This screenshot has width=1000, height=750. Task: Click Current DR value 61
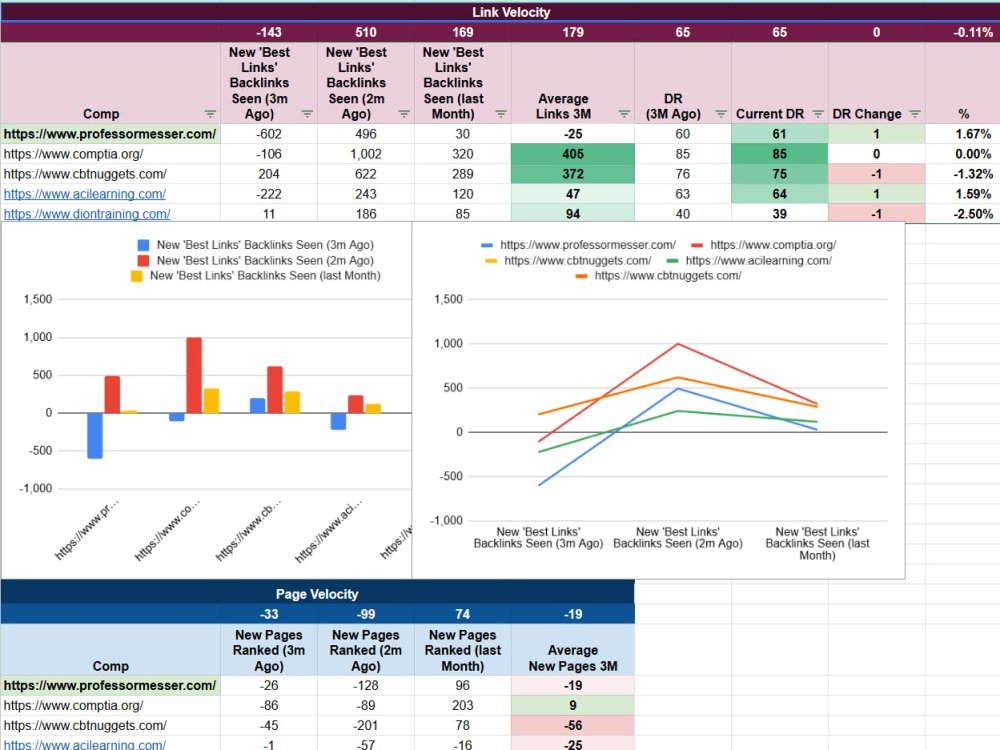(779, 134)
